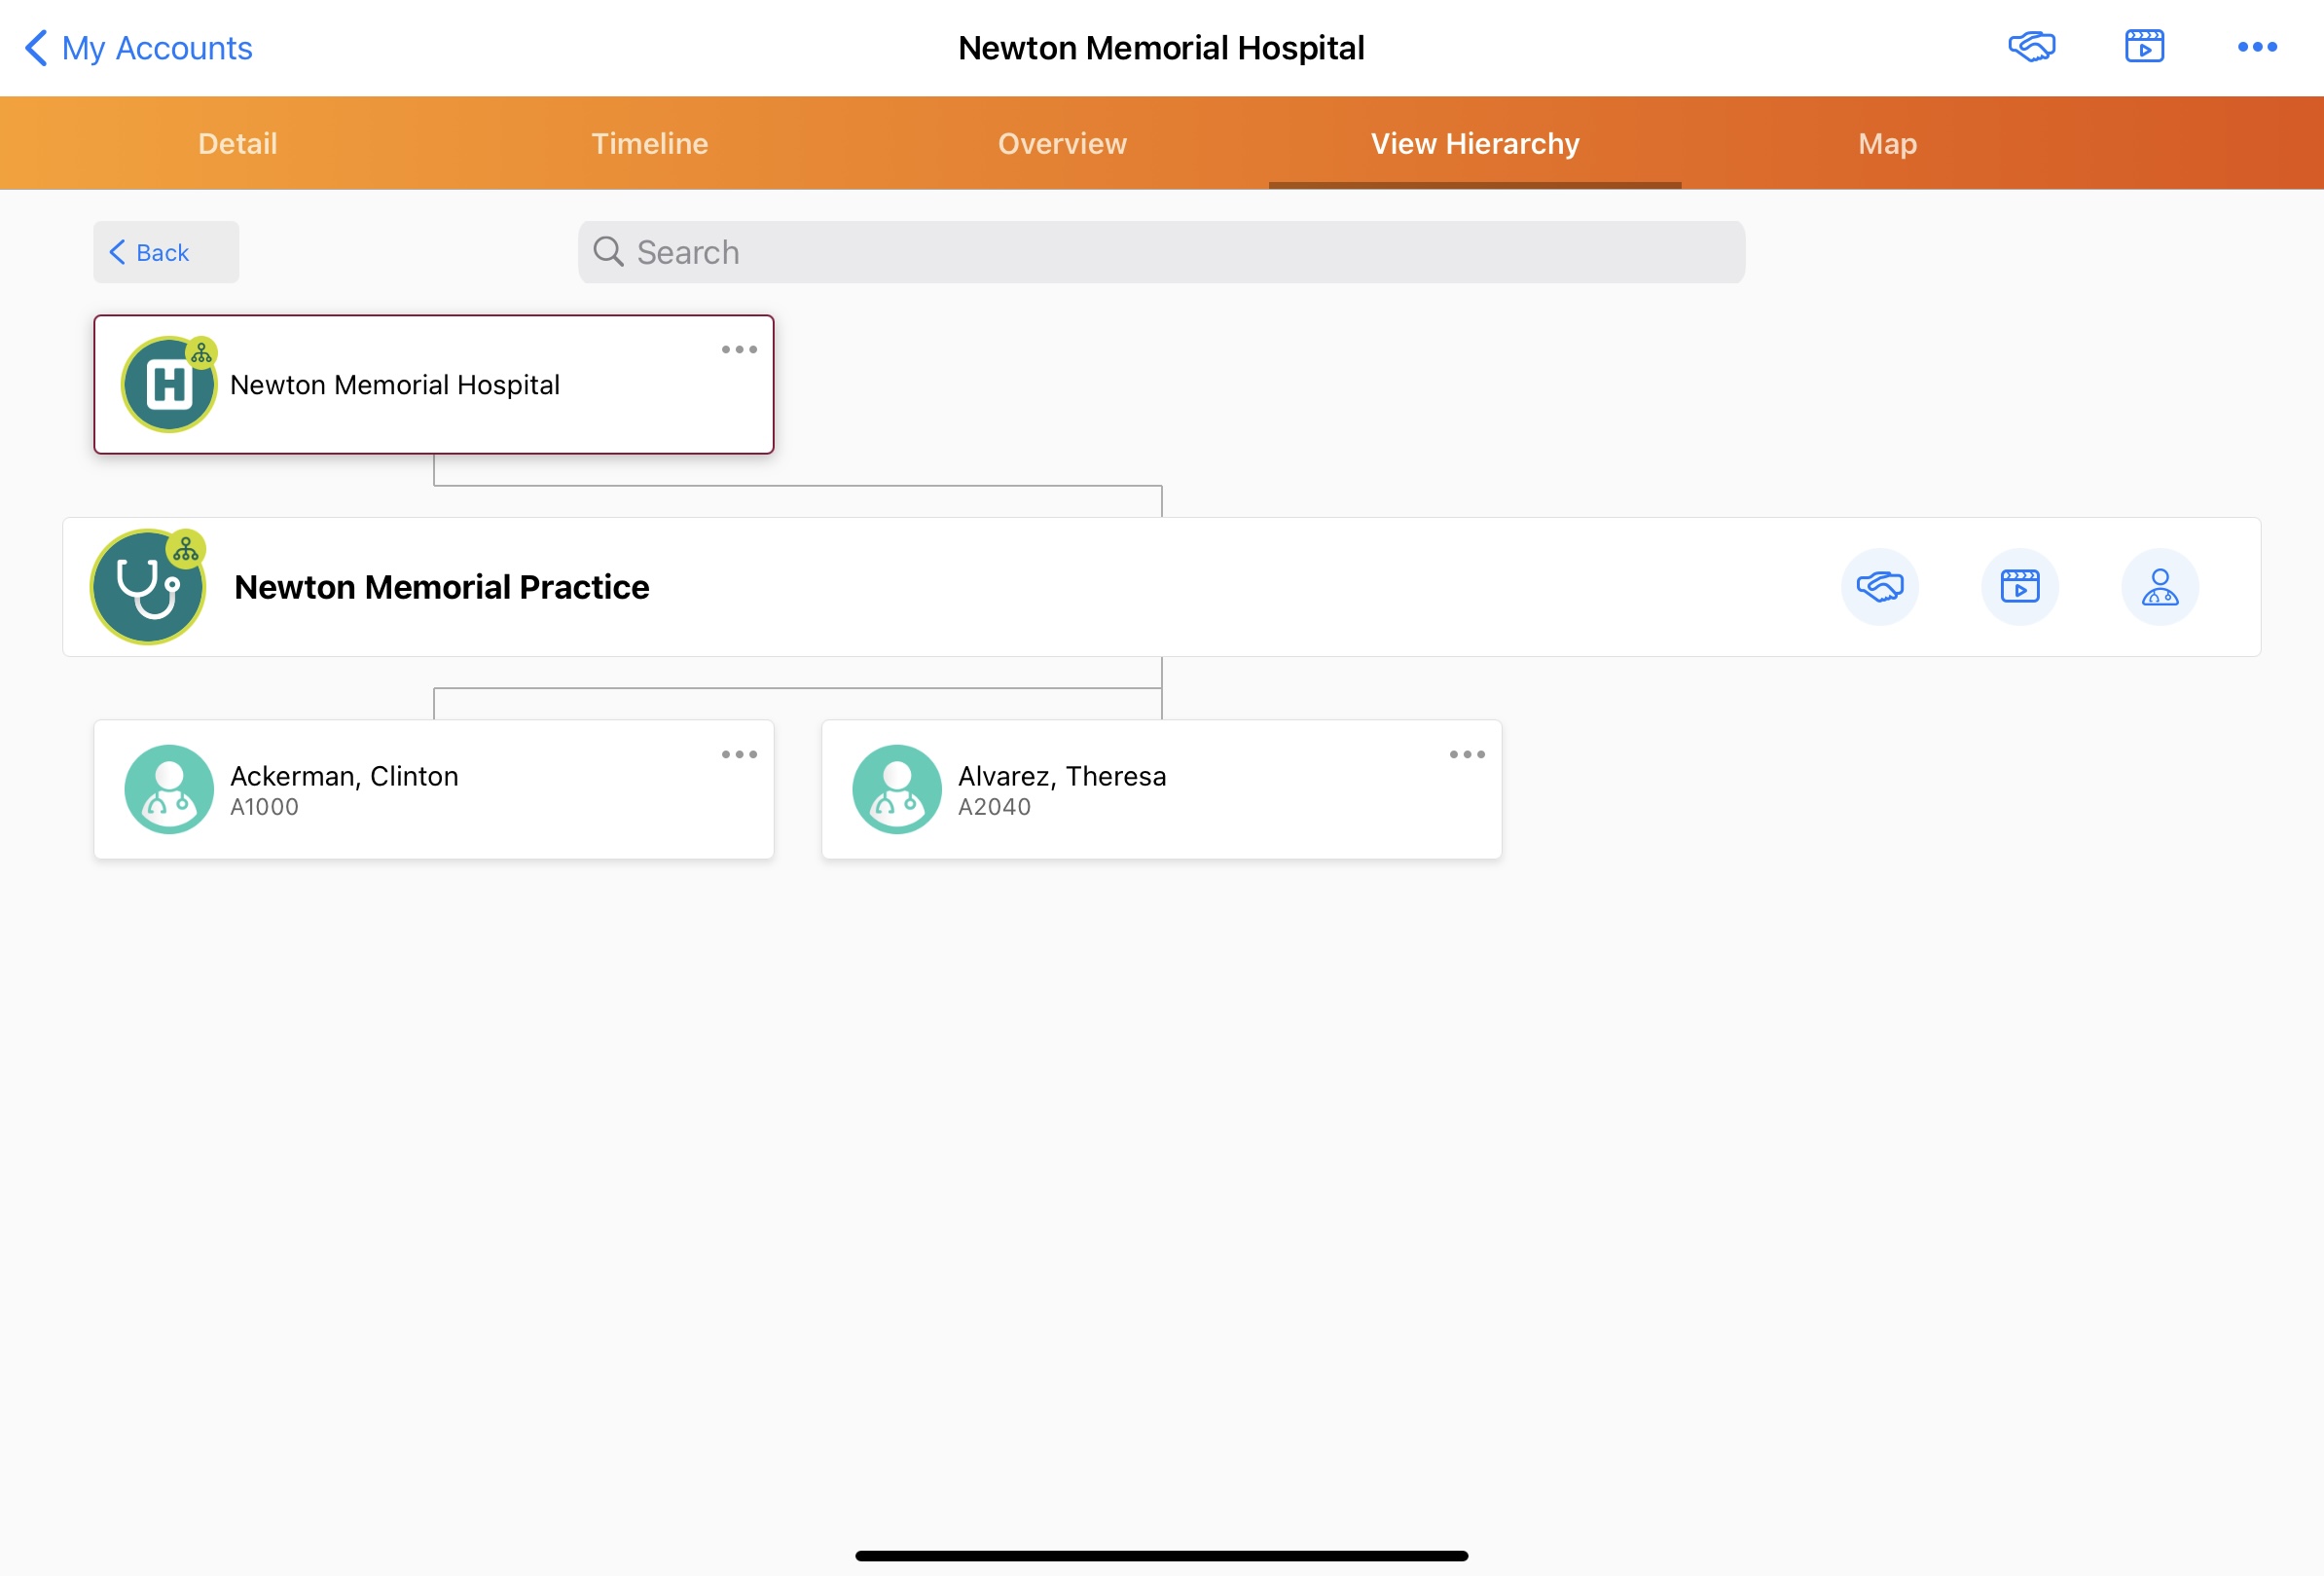Viewport: 2324px width, 1576px height.
Task: Tap Alvarez, Theresa's avatar icon
Action: pyautogui.click(x=896, y=789)
